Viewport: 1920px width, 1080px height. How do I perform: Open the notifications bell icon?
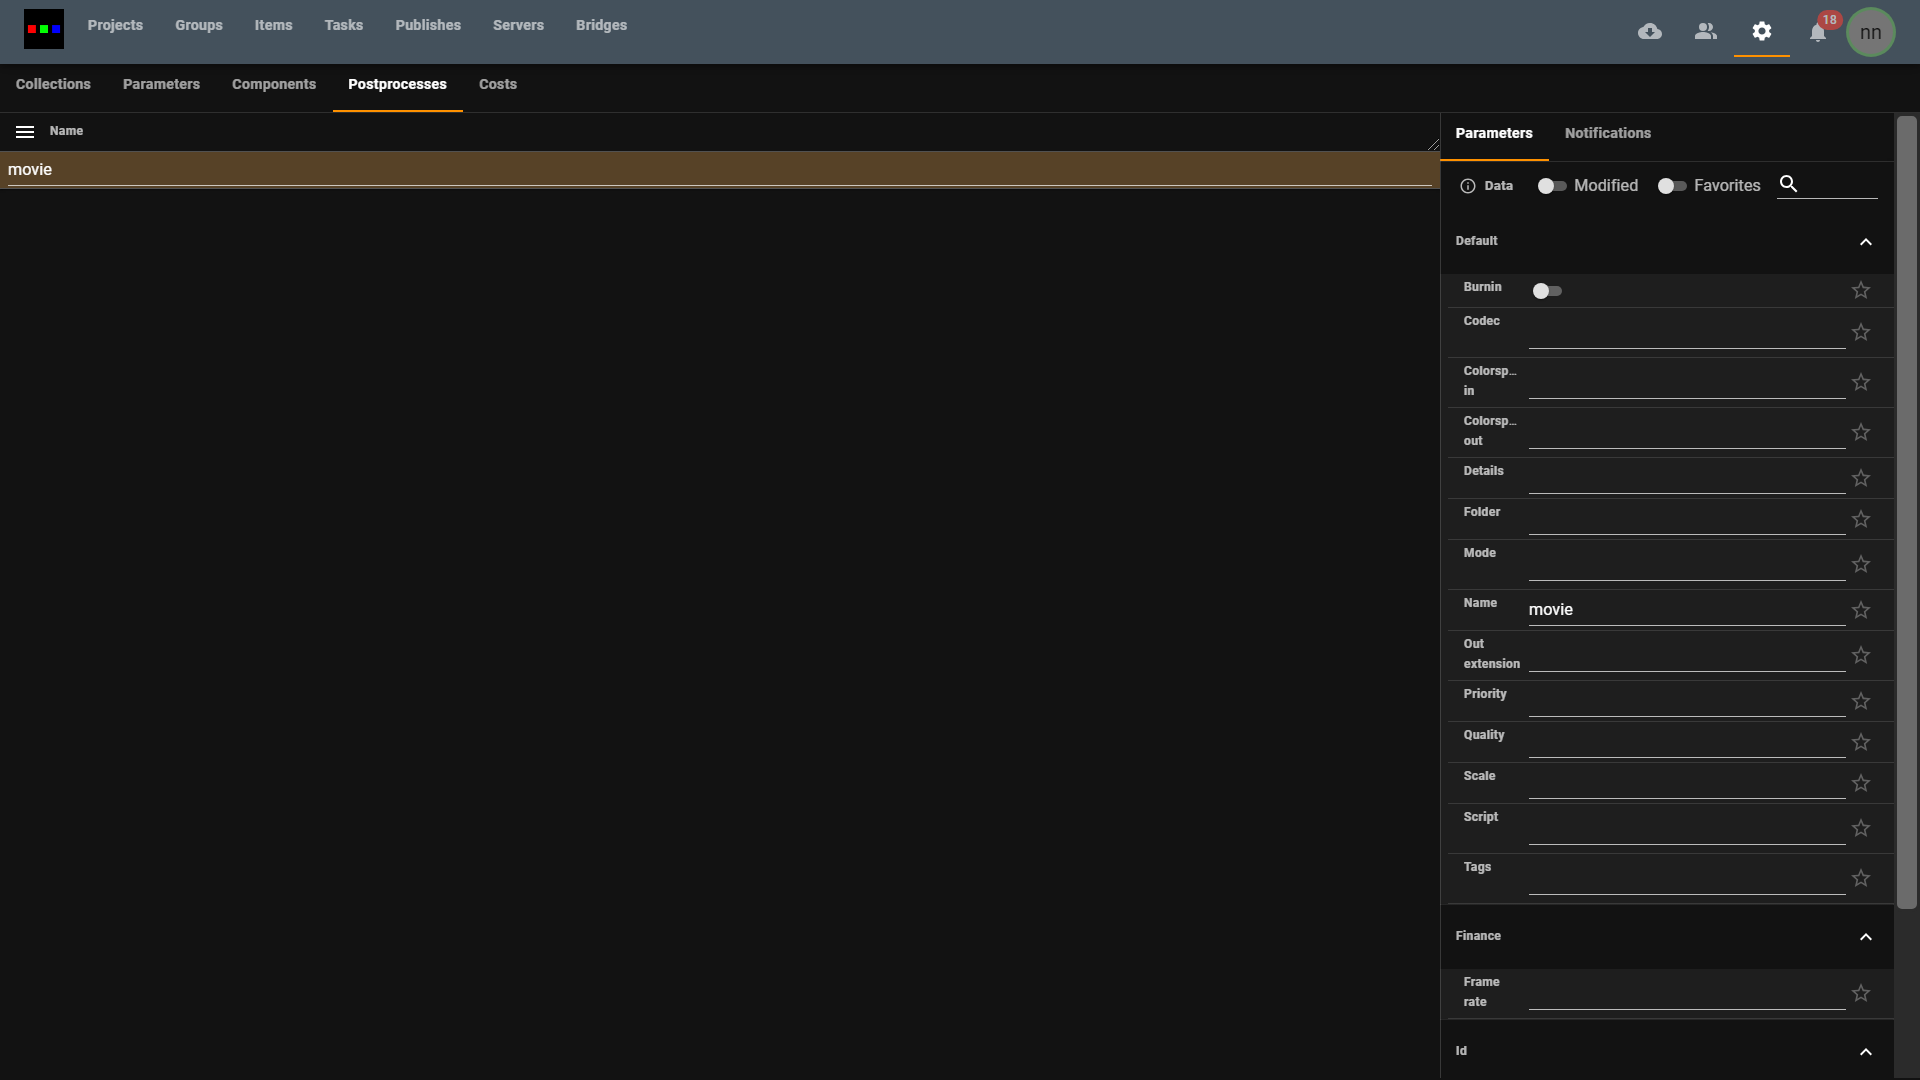tap(1818, 33)
